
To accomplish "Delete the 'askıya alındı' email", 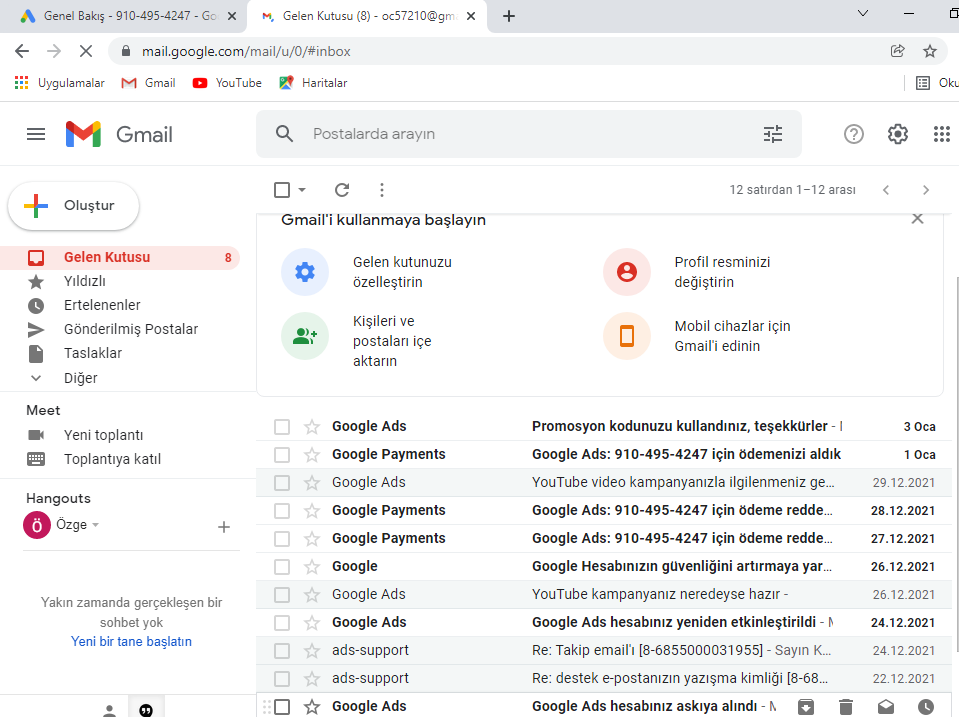I will tap(846, 707).
